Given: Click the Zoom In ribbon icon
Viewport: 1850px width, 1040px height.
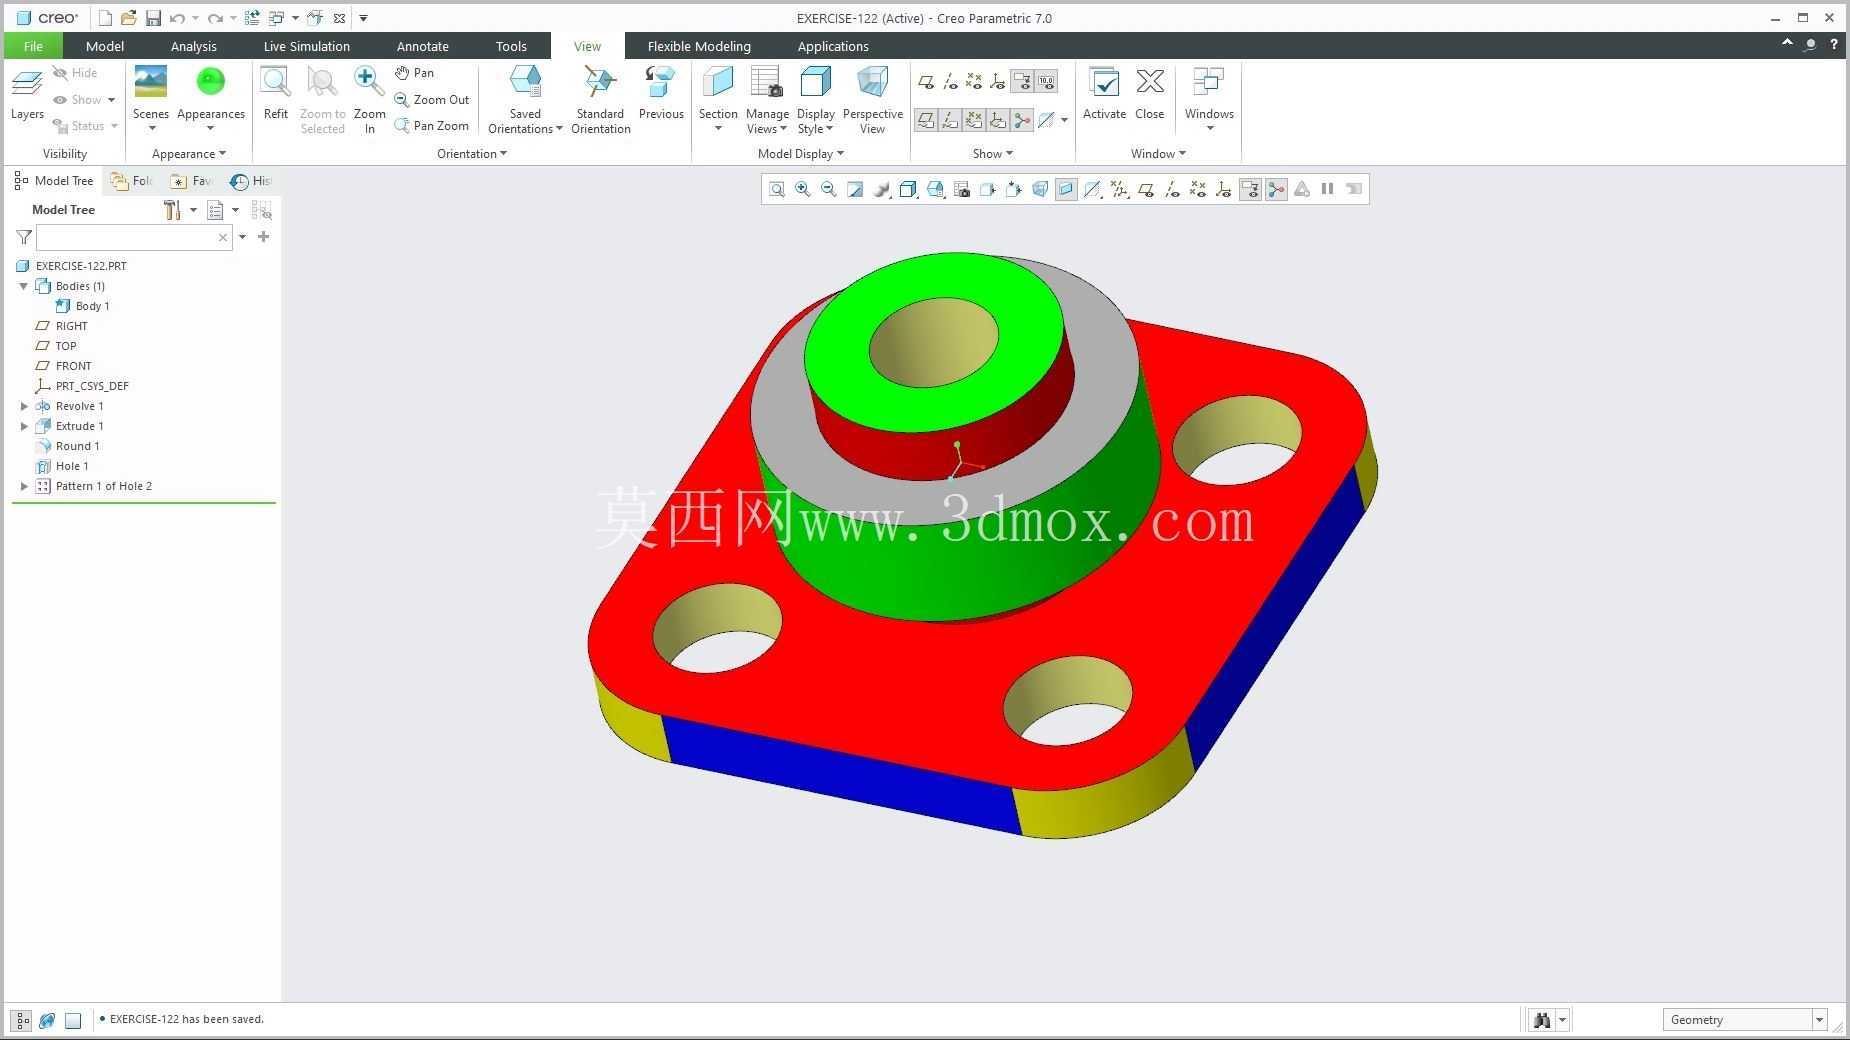Looking at the screenshot, I should coord(369,83).
